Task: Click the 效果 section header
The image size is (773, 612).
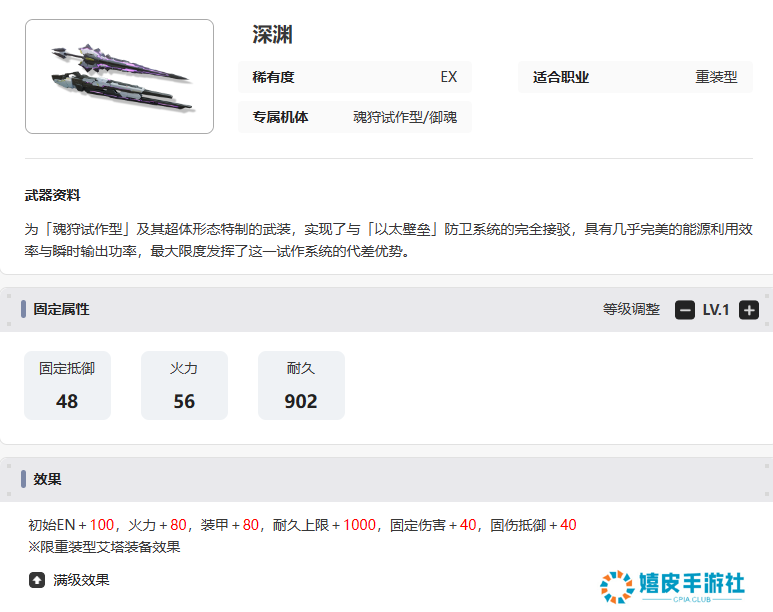Action: pos(48,479)
